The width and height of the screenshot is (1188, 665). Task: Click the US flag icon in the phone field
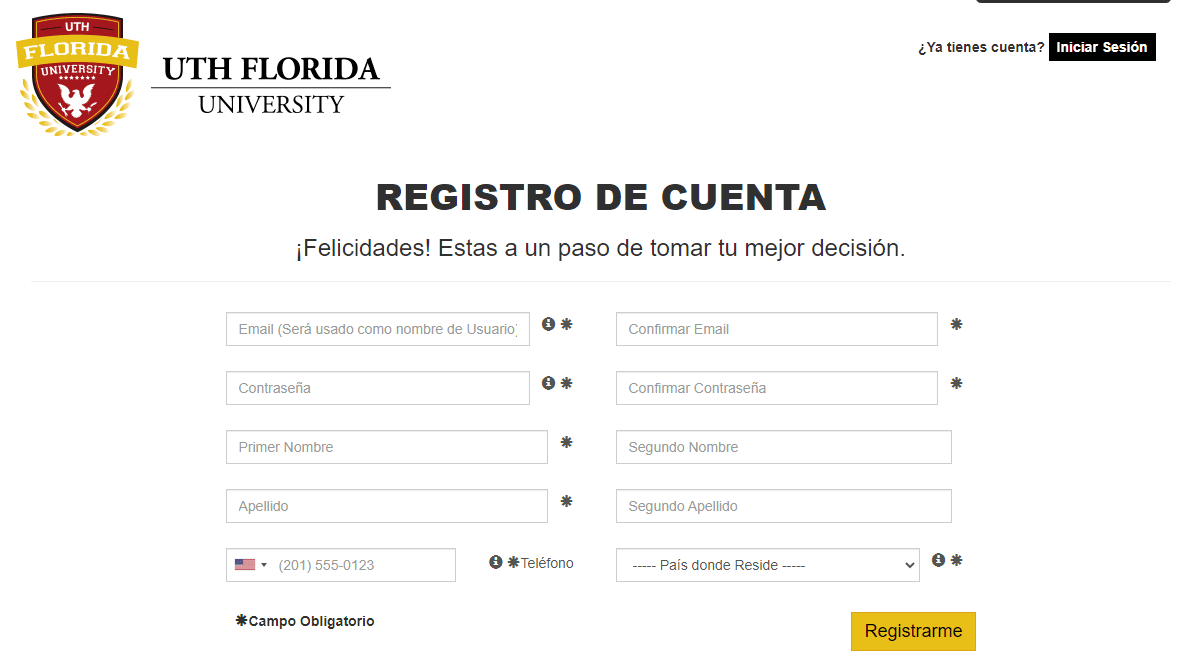[245, 564]
